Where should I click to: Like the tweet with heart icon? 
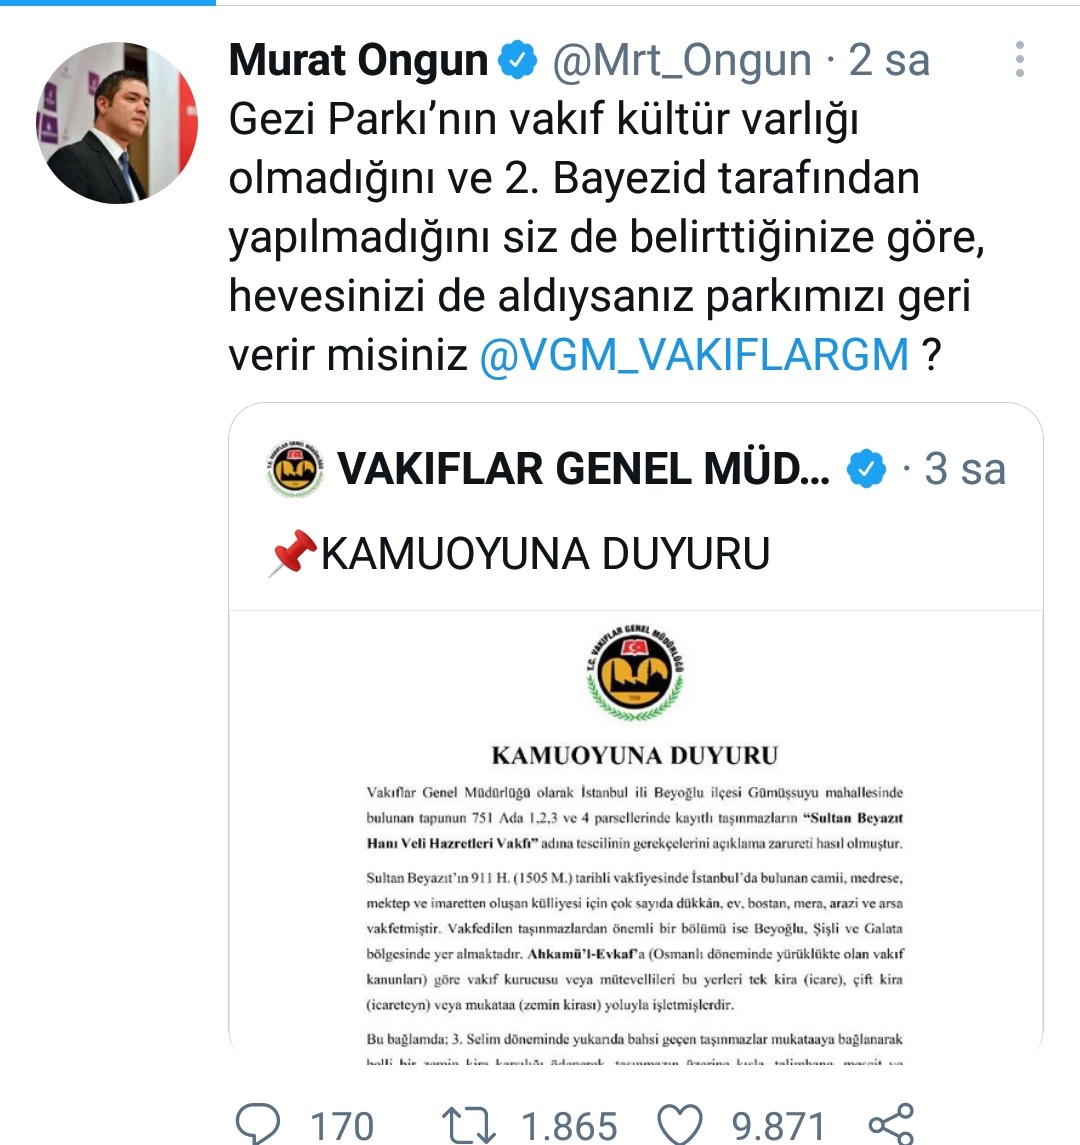point(680,1124)
